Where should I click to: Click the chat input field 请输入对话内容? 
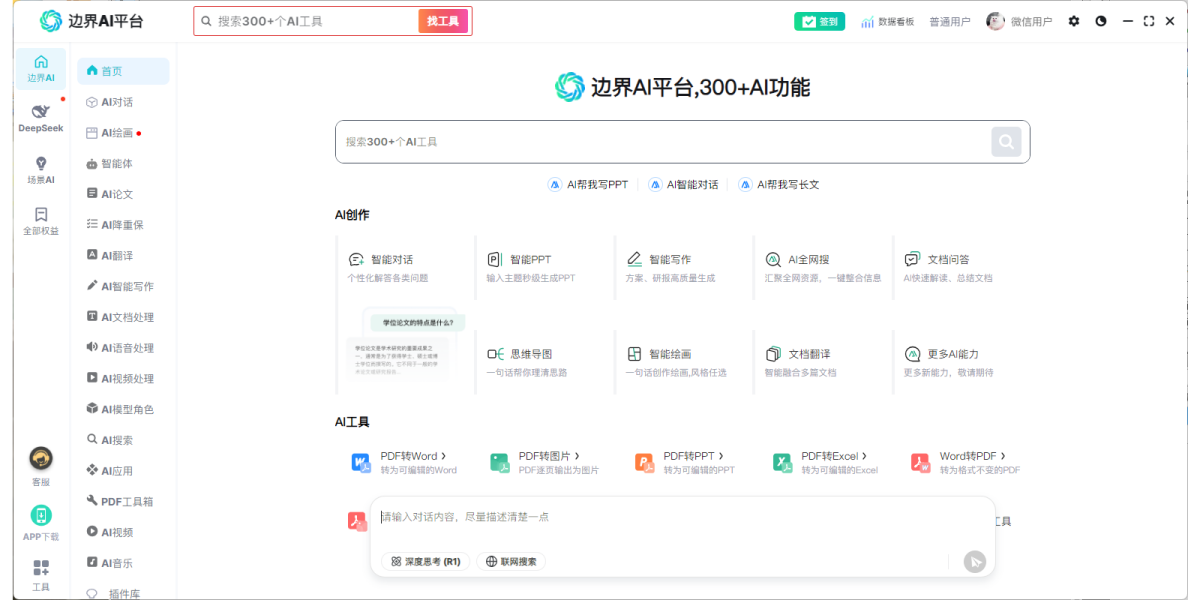660,518
